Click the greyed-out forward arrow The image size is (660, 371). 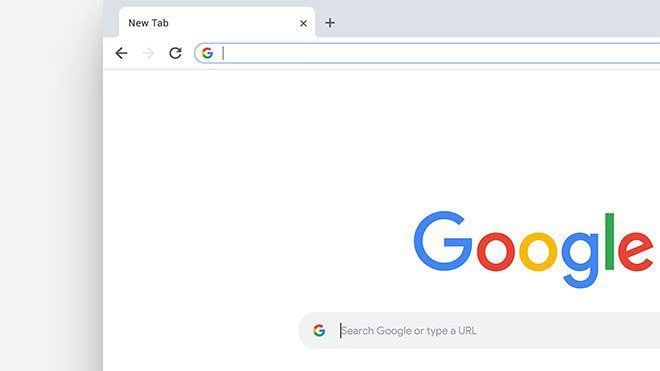point(148,53)
